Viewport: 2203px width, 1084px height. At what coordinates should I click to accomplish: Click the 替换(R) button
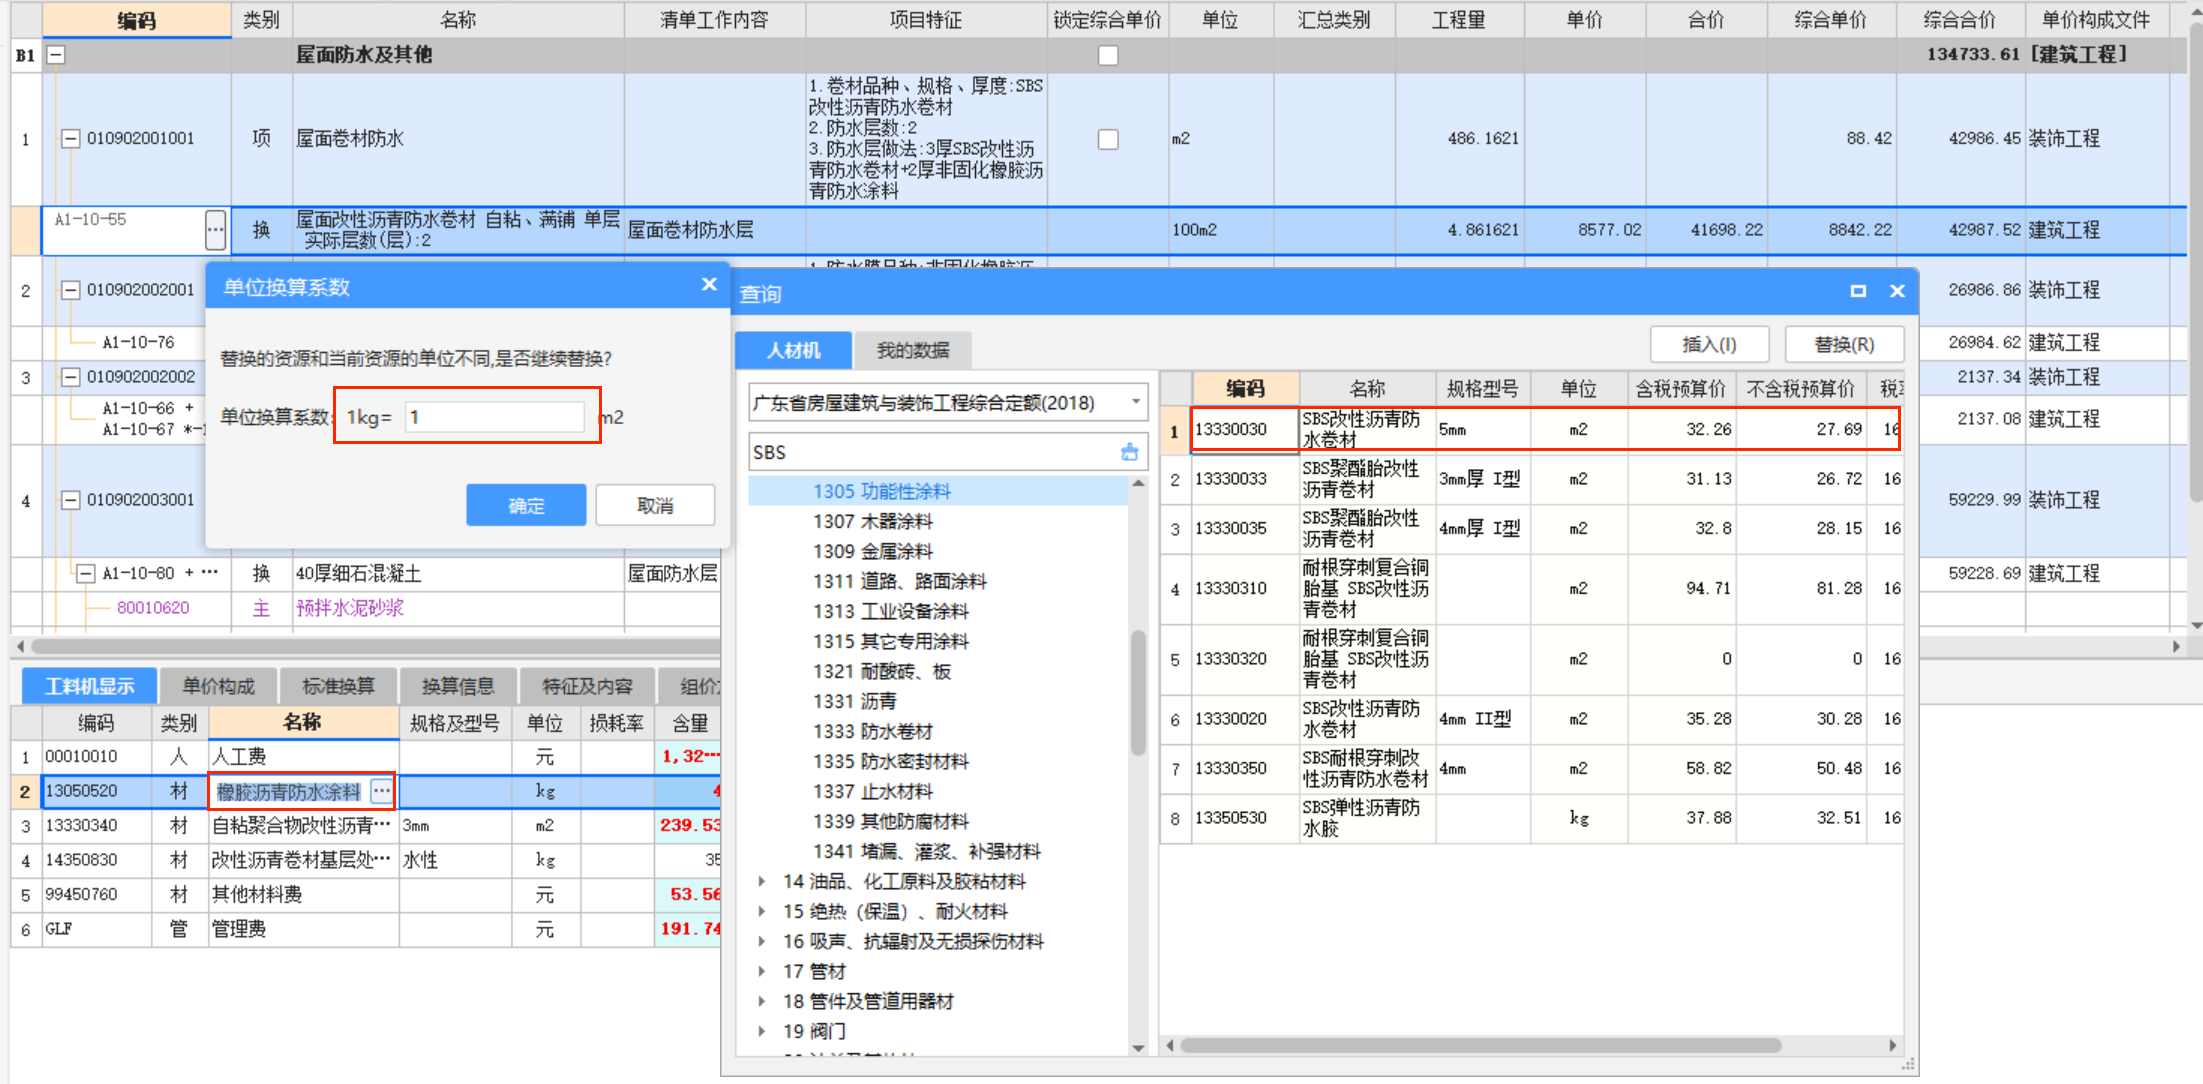click(1844, 344)
